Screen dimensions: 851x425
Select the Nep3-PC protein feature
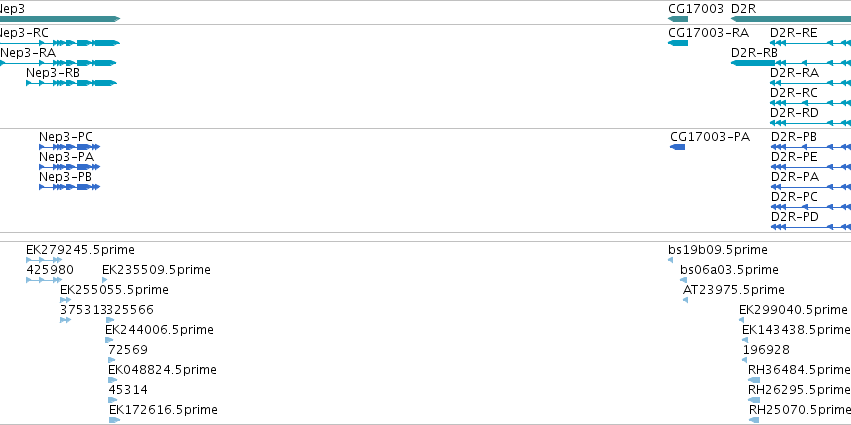coord(69,147)
